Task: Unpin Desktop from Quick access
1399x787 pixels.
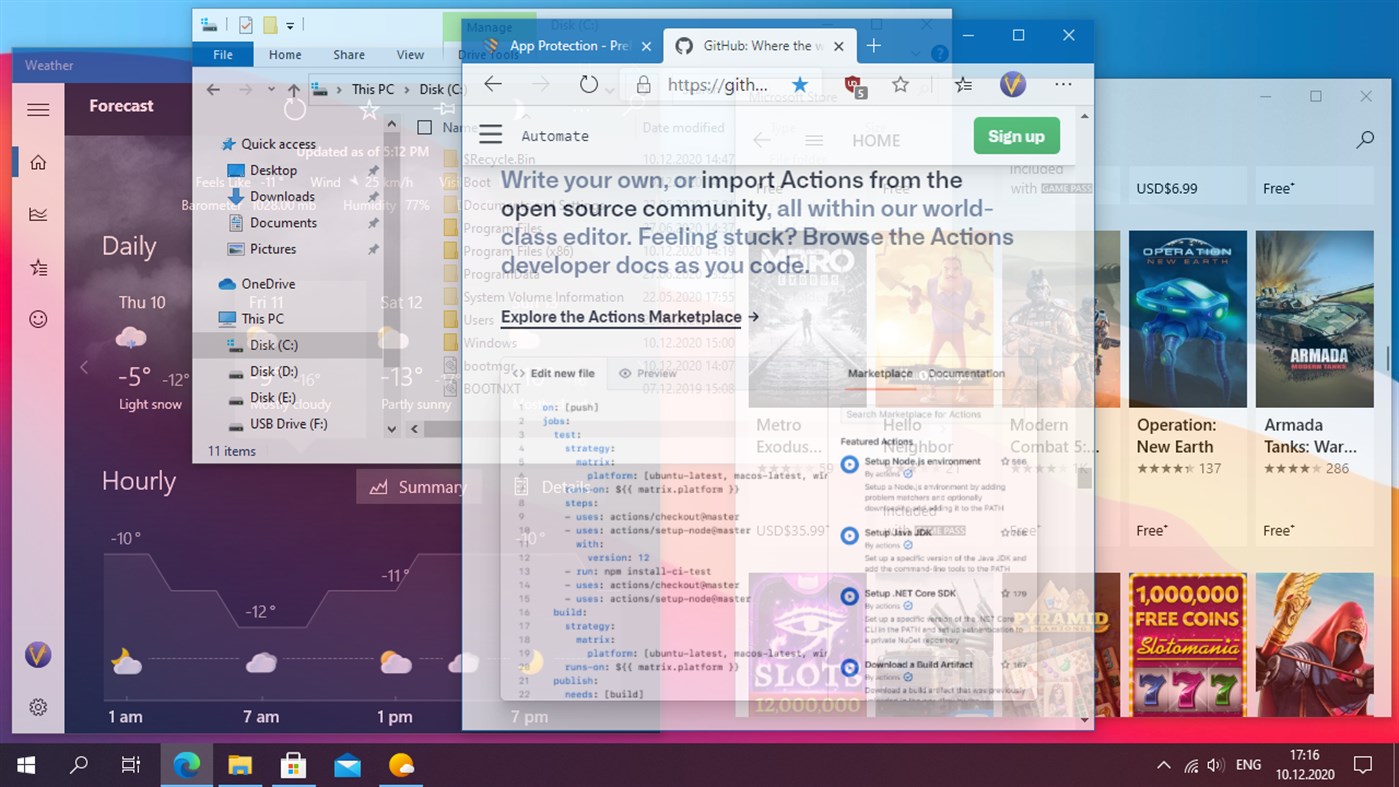Action: 373,170
